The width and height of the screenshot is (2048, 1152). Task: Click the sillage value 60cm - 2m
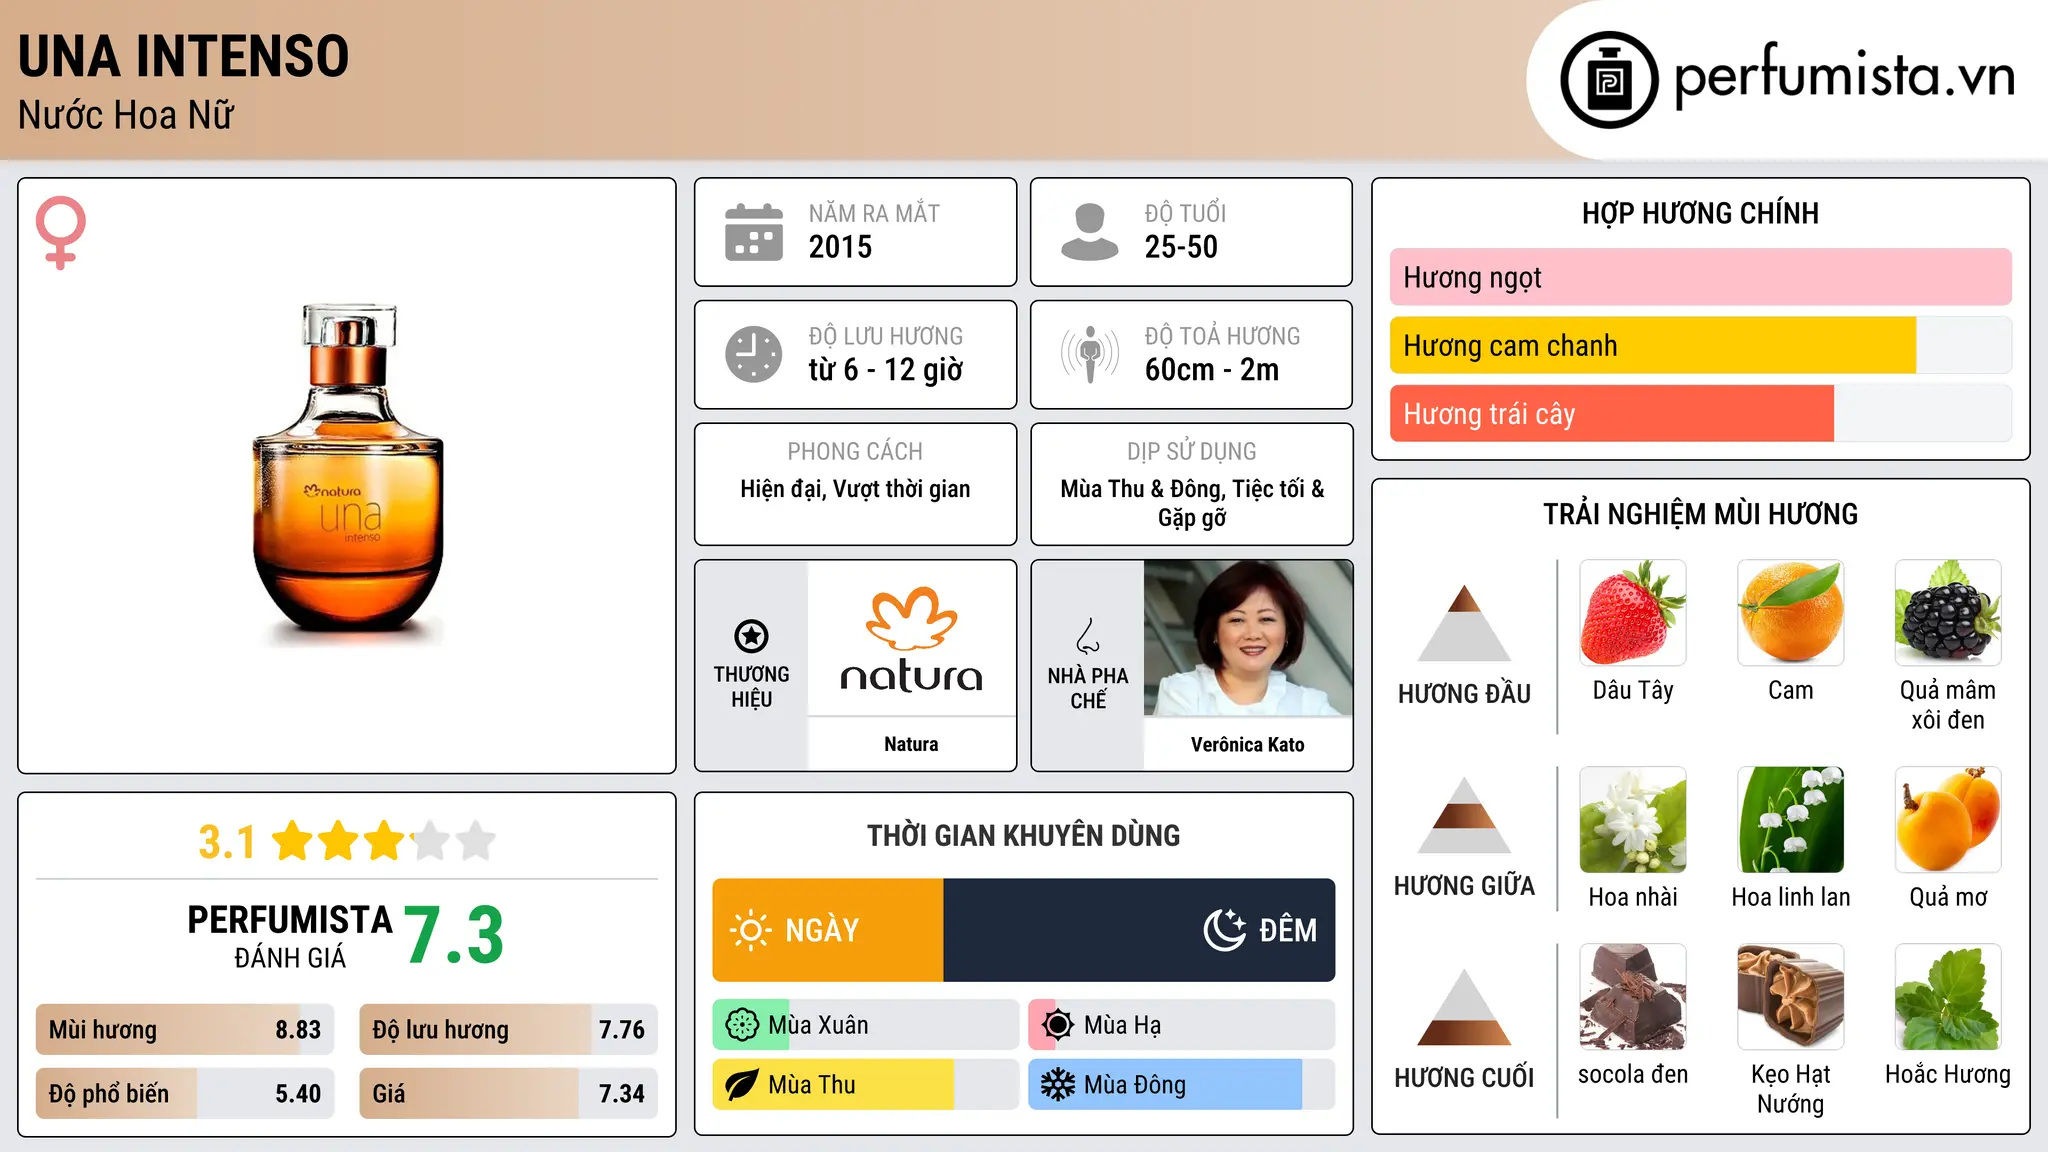tap(1212, 370)
